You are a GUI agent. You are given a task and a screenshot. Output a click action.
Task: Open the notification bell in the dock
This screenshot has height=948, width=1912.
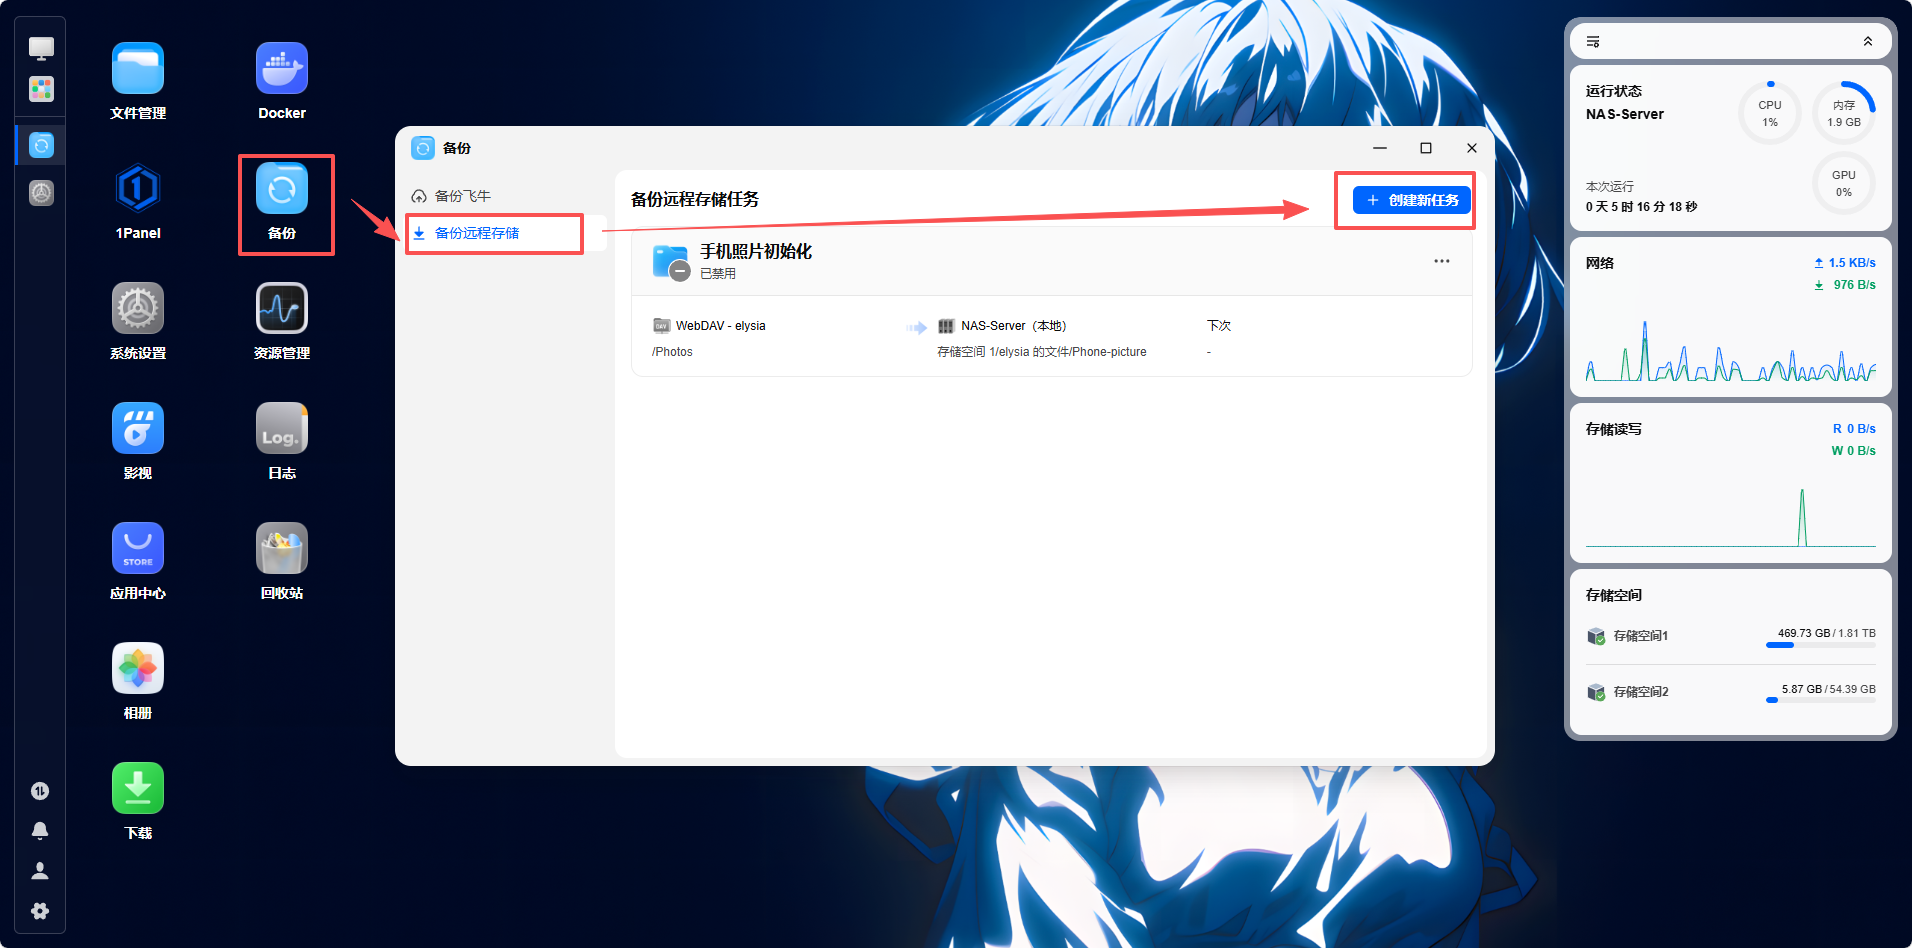40,831
